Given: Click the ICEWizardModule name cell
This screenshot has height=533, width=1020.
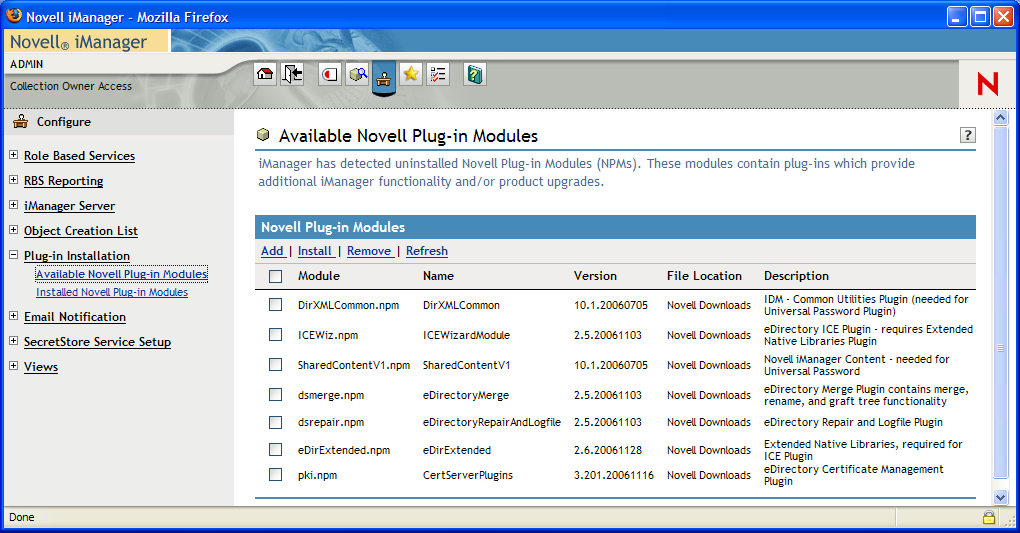Looking at the screenshot, I should tap(466, 335).
